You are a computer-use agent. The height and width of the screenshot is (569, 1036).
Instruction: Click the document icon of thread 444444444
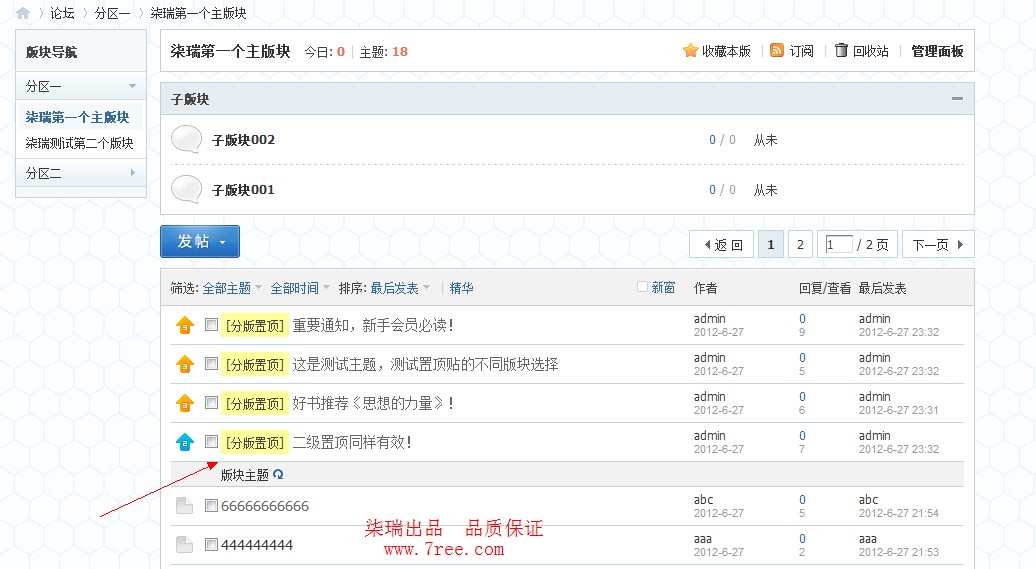tap(185, 545)
